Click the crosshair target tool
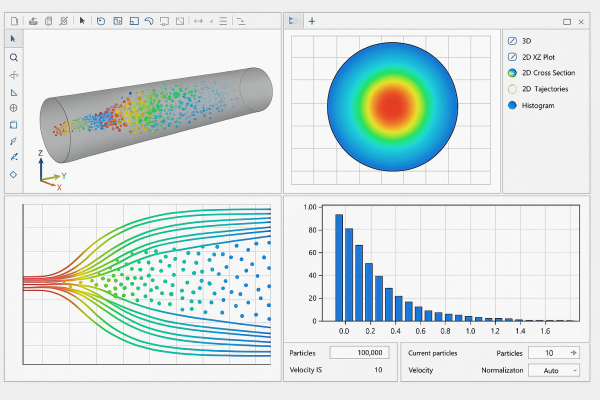 coord(13,108)
